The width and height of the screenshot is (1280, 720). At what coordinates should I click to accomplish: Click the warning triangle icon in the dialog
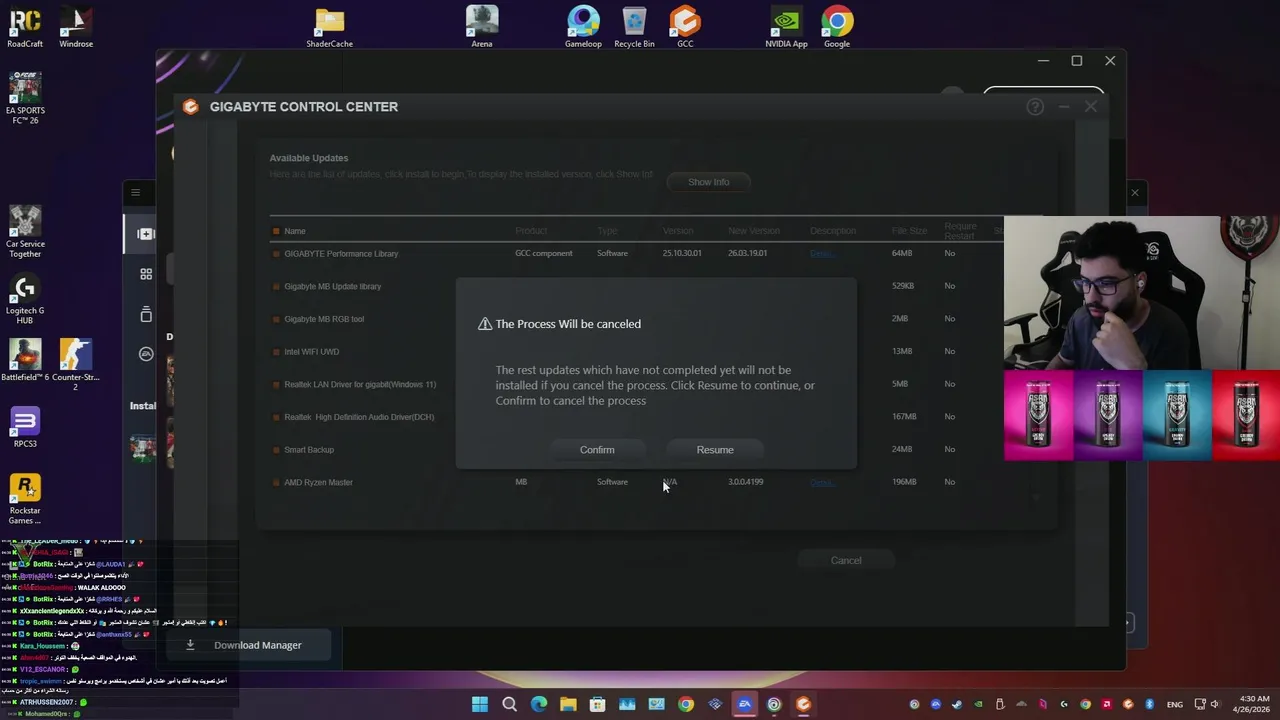(x=485, y=324)
